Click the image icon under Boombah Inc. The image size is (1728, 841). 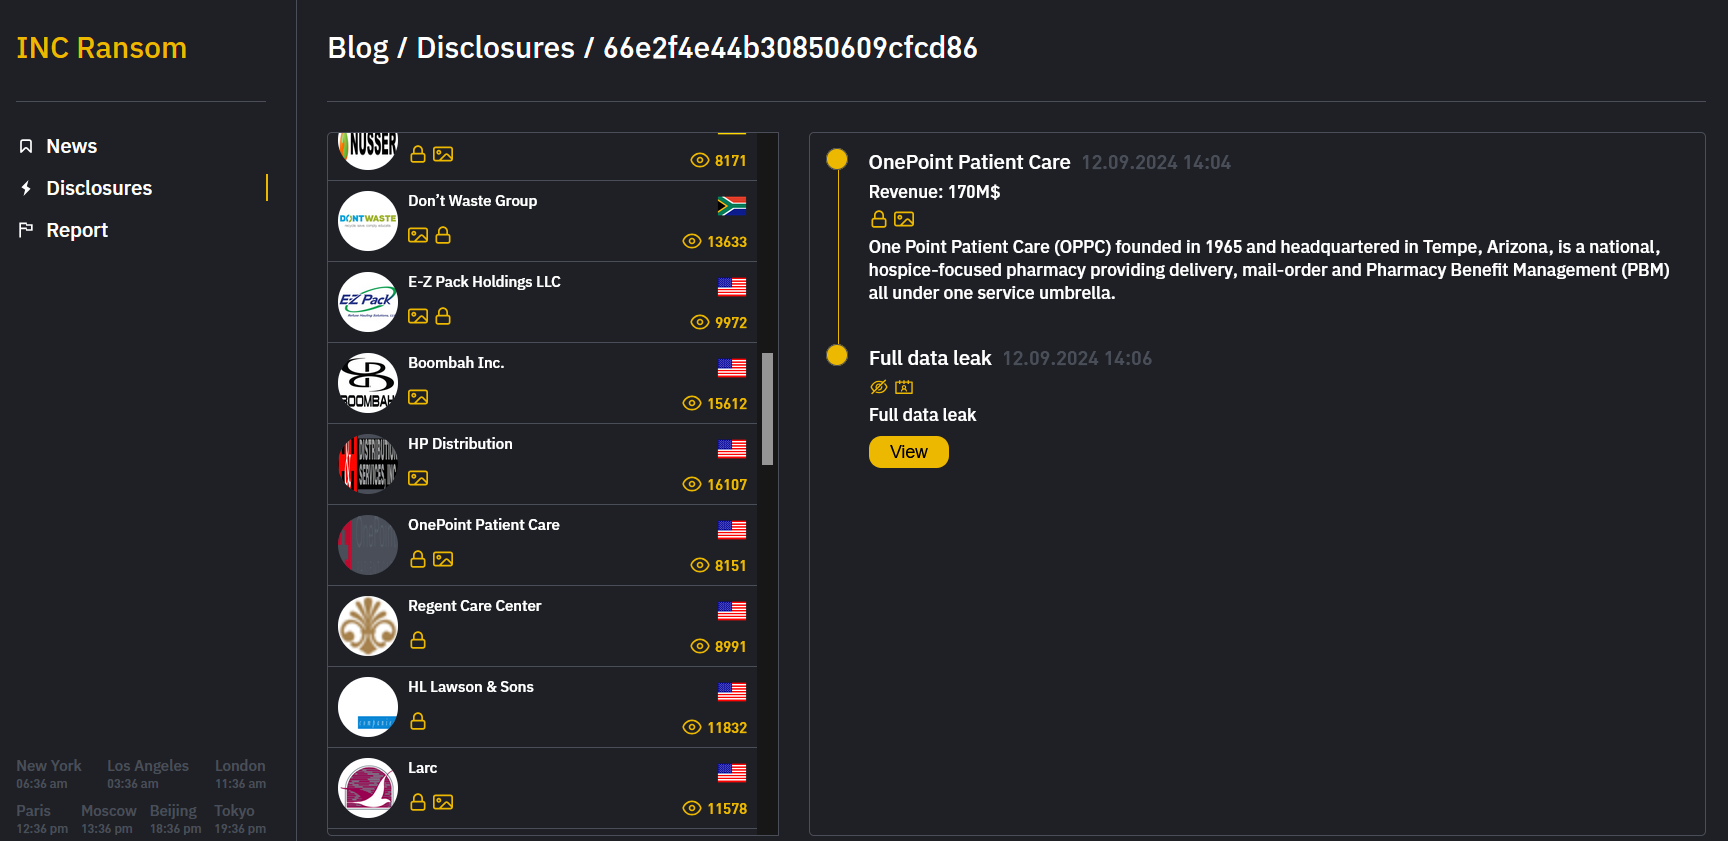pos(418,397)
